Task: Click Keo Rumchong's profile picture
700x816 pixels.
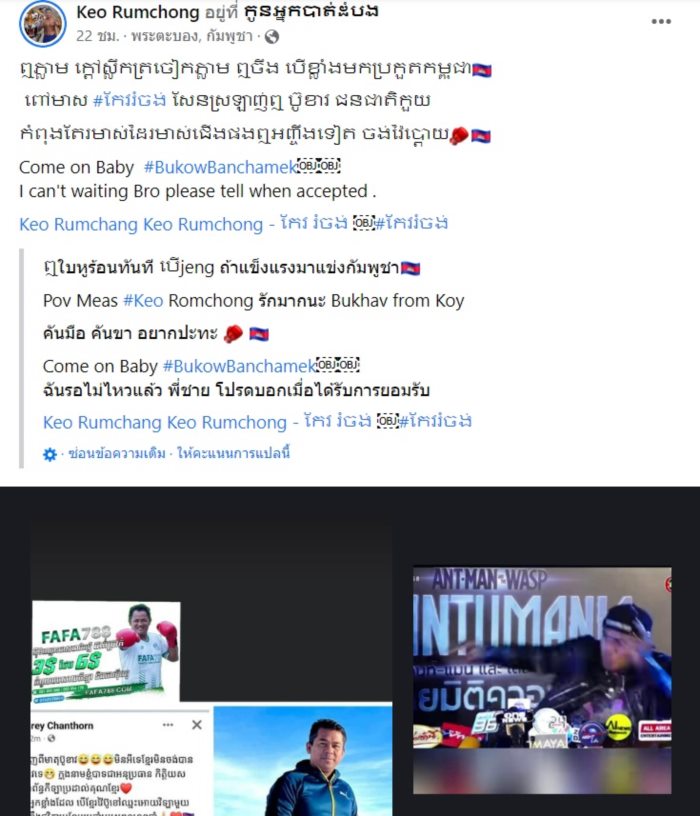Action: pos(43,24)
